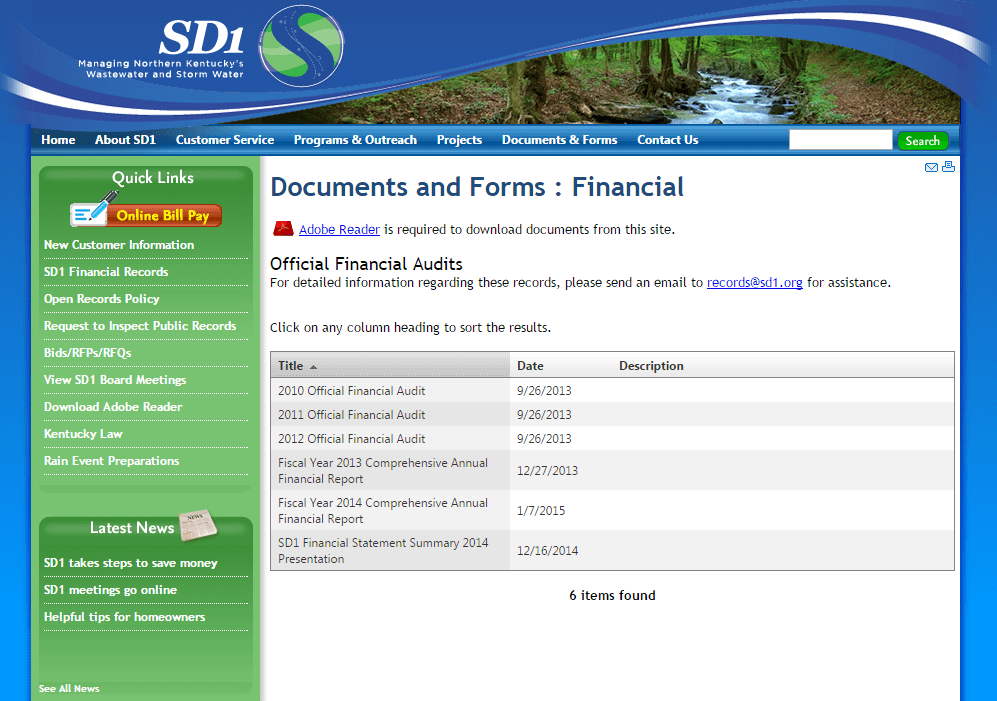Sort table by Title ascending arrow
This screenshot has height=701, width=997.
(313, 367)
